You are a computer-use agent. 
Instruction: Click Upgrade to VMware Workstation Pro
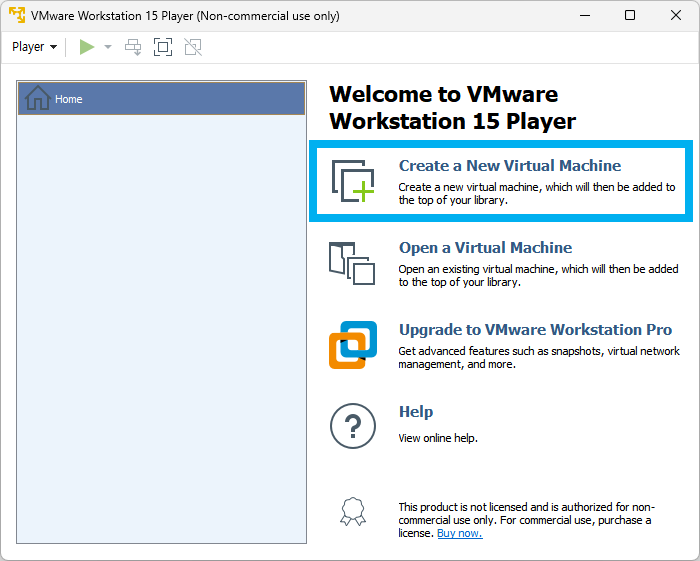[x=535, y=330]
